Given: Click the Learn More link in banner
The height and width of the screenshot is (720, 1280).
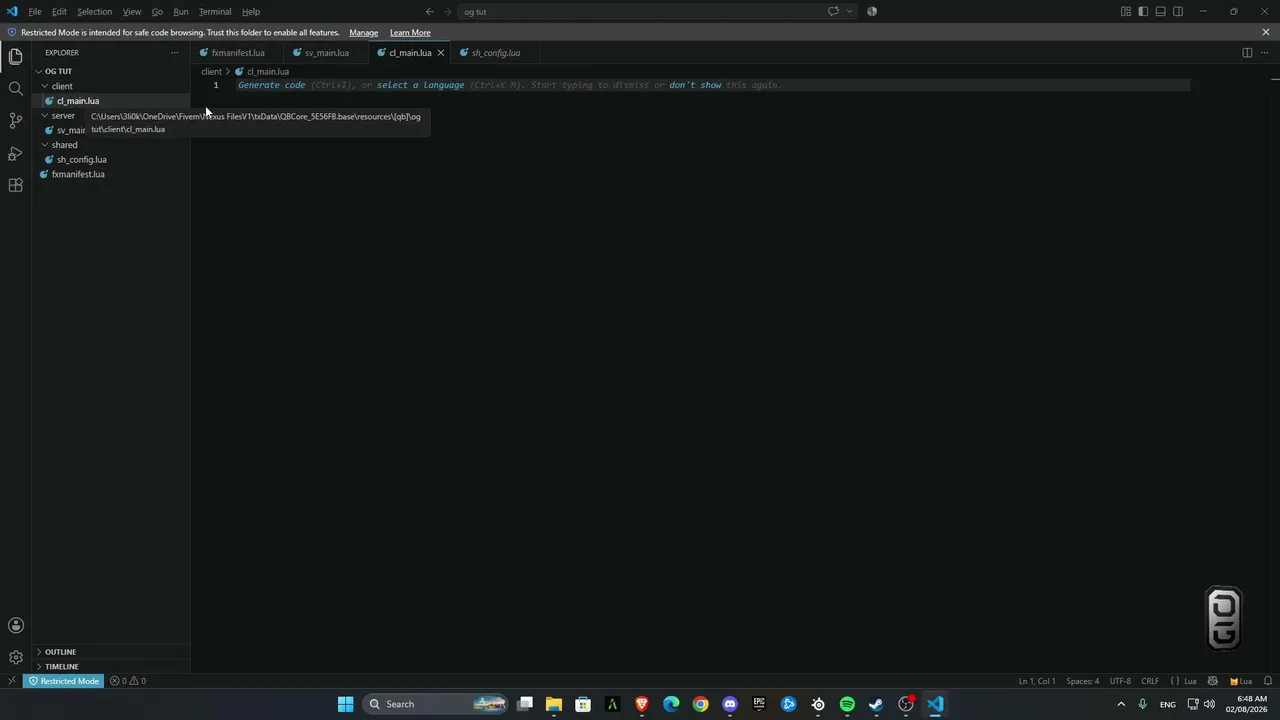Looking at the screenshot, I should 410,32.
